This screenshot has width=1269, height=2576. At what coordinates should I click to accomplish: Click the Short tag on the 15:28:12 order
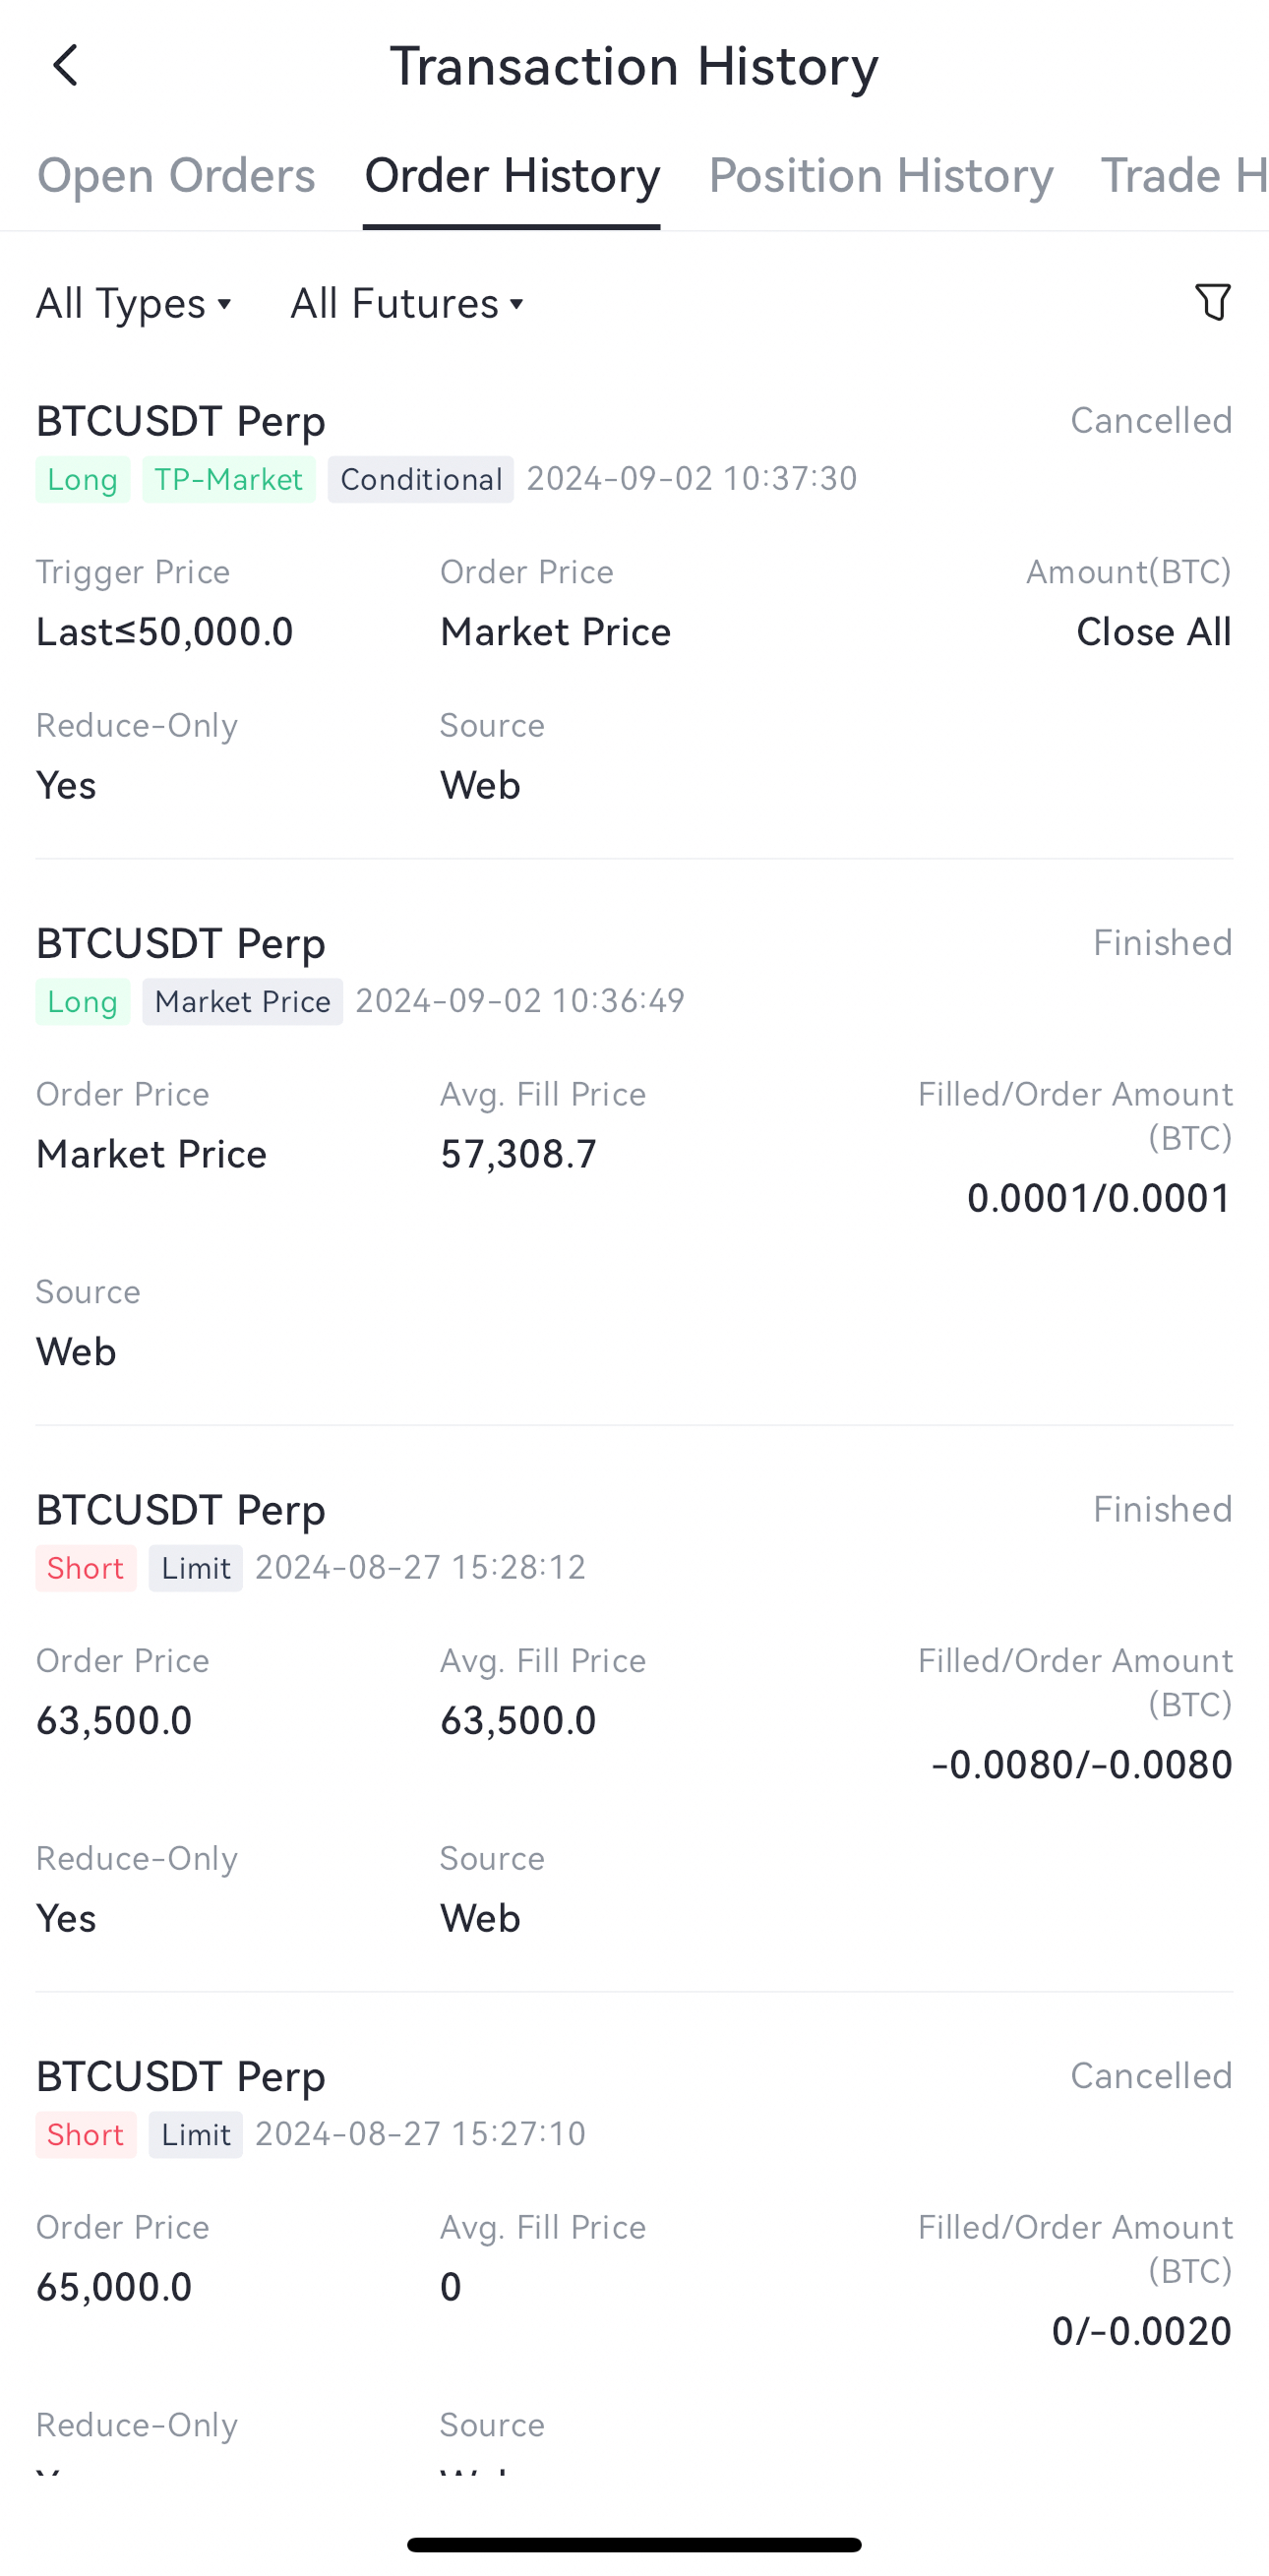pos(85,1567)
